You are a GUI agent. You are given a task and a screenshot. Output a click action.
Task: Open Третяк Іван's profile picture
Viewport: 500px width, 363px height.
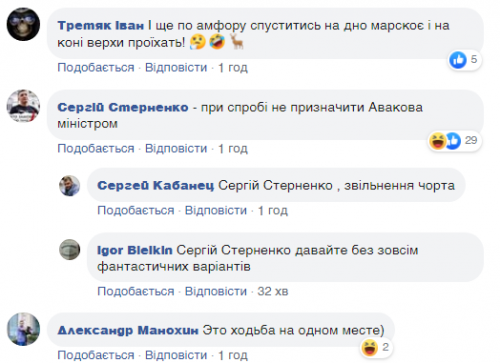click(23, 24)
